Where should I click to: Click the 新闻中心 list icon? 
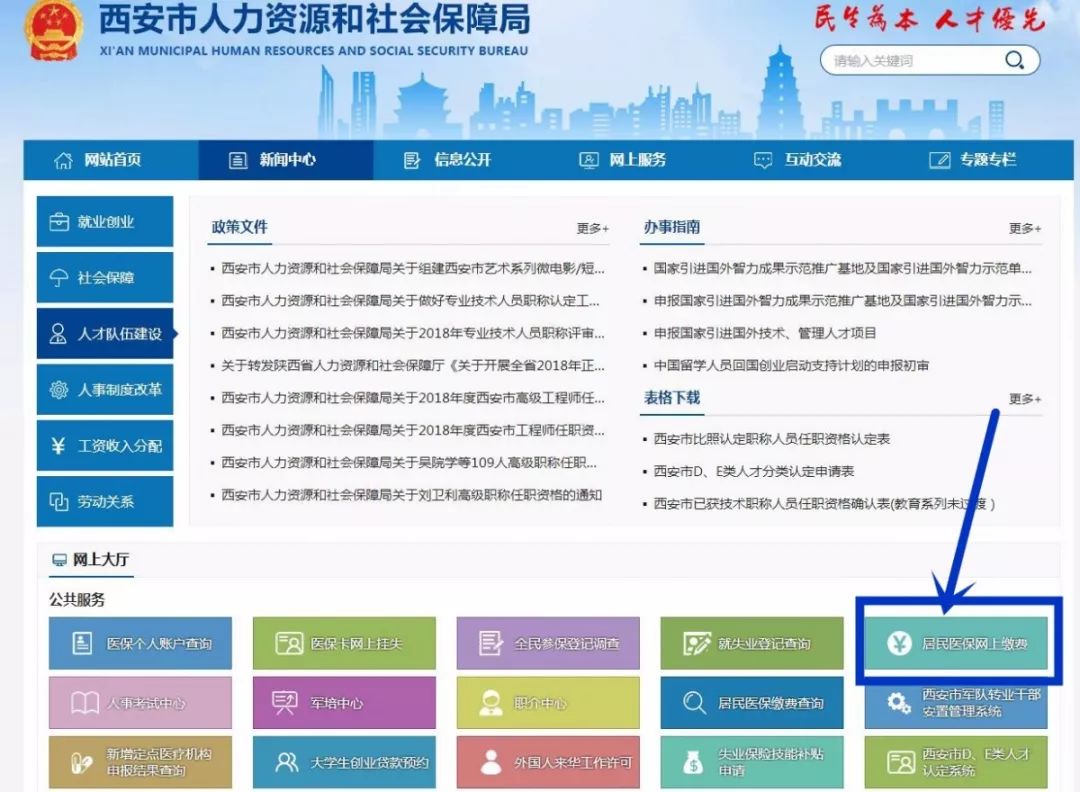coord(238,160)
